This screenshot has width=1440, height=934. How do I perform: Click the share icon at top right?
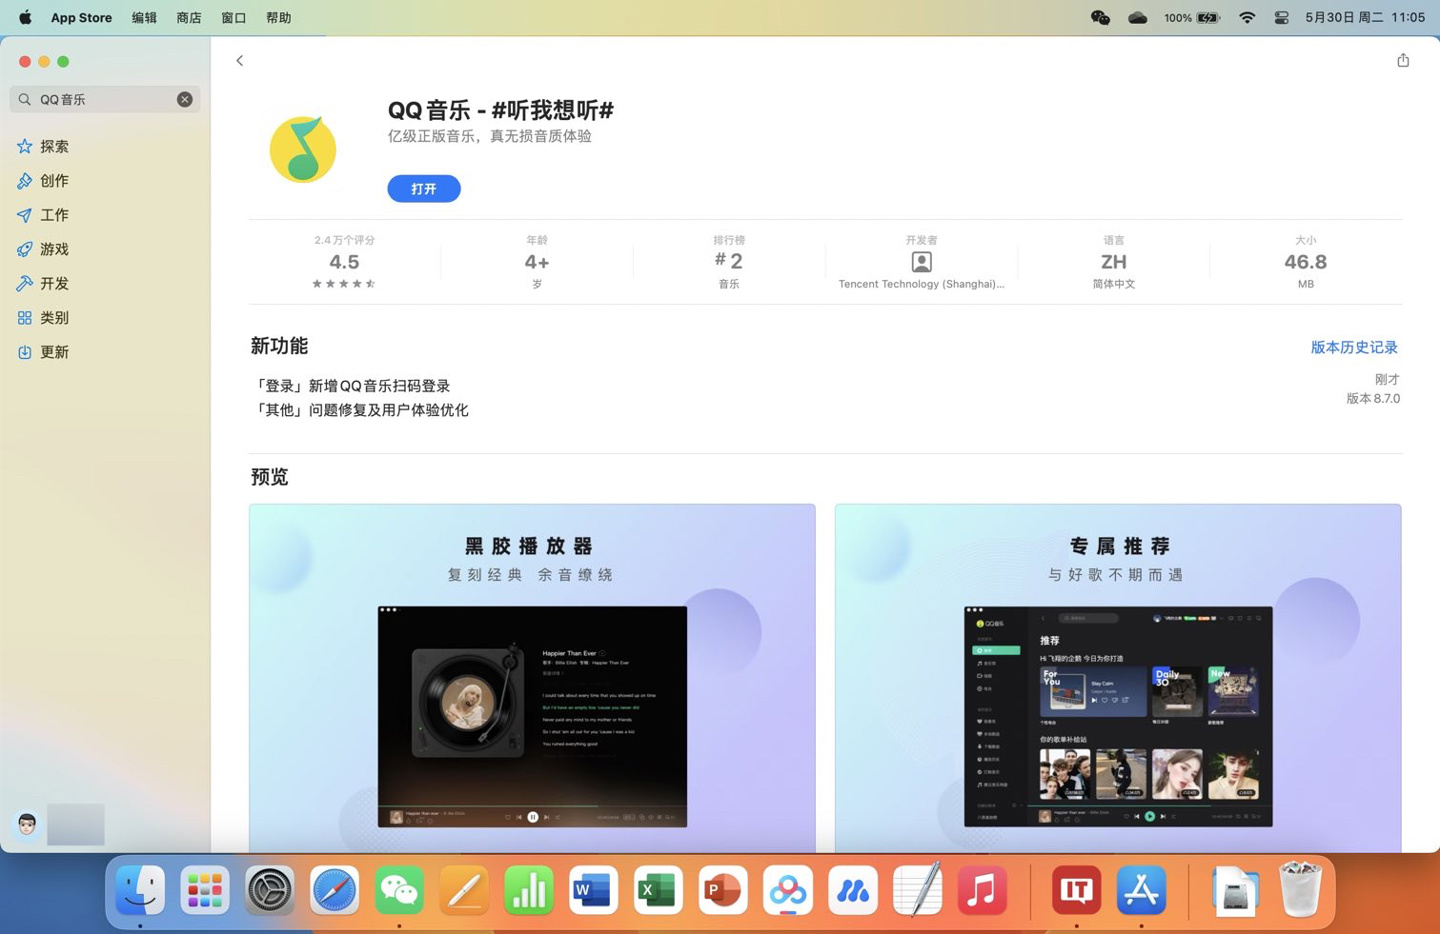coord(1403,60)
